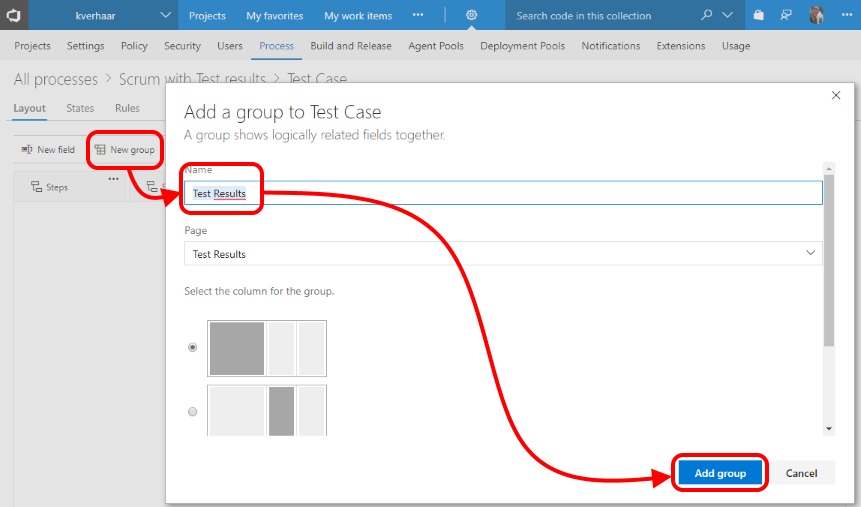Viewport: 861px width, 507px height.
Task: Open the far-right ellipsis menu
Action: [x=847, y=15]
